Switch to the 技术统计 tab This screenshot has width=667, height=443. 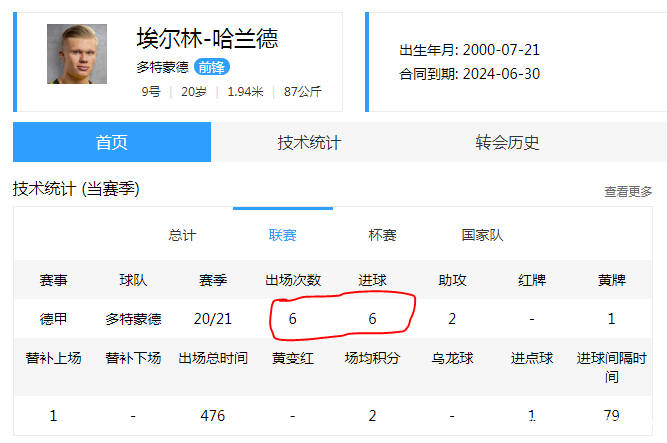pos(309,143)
